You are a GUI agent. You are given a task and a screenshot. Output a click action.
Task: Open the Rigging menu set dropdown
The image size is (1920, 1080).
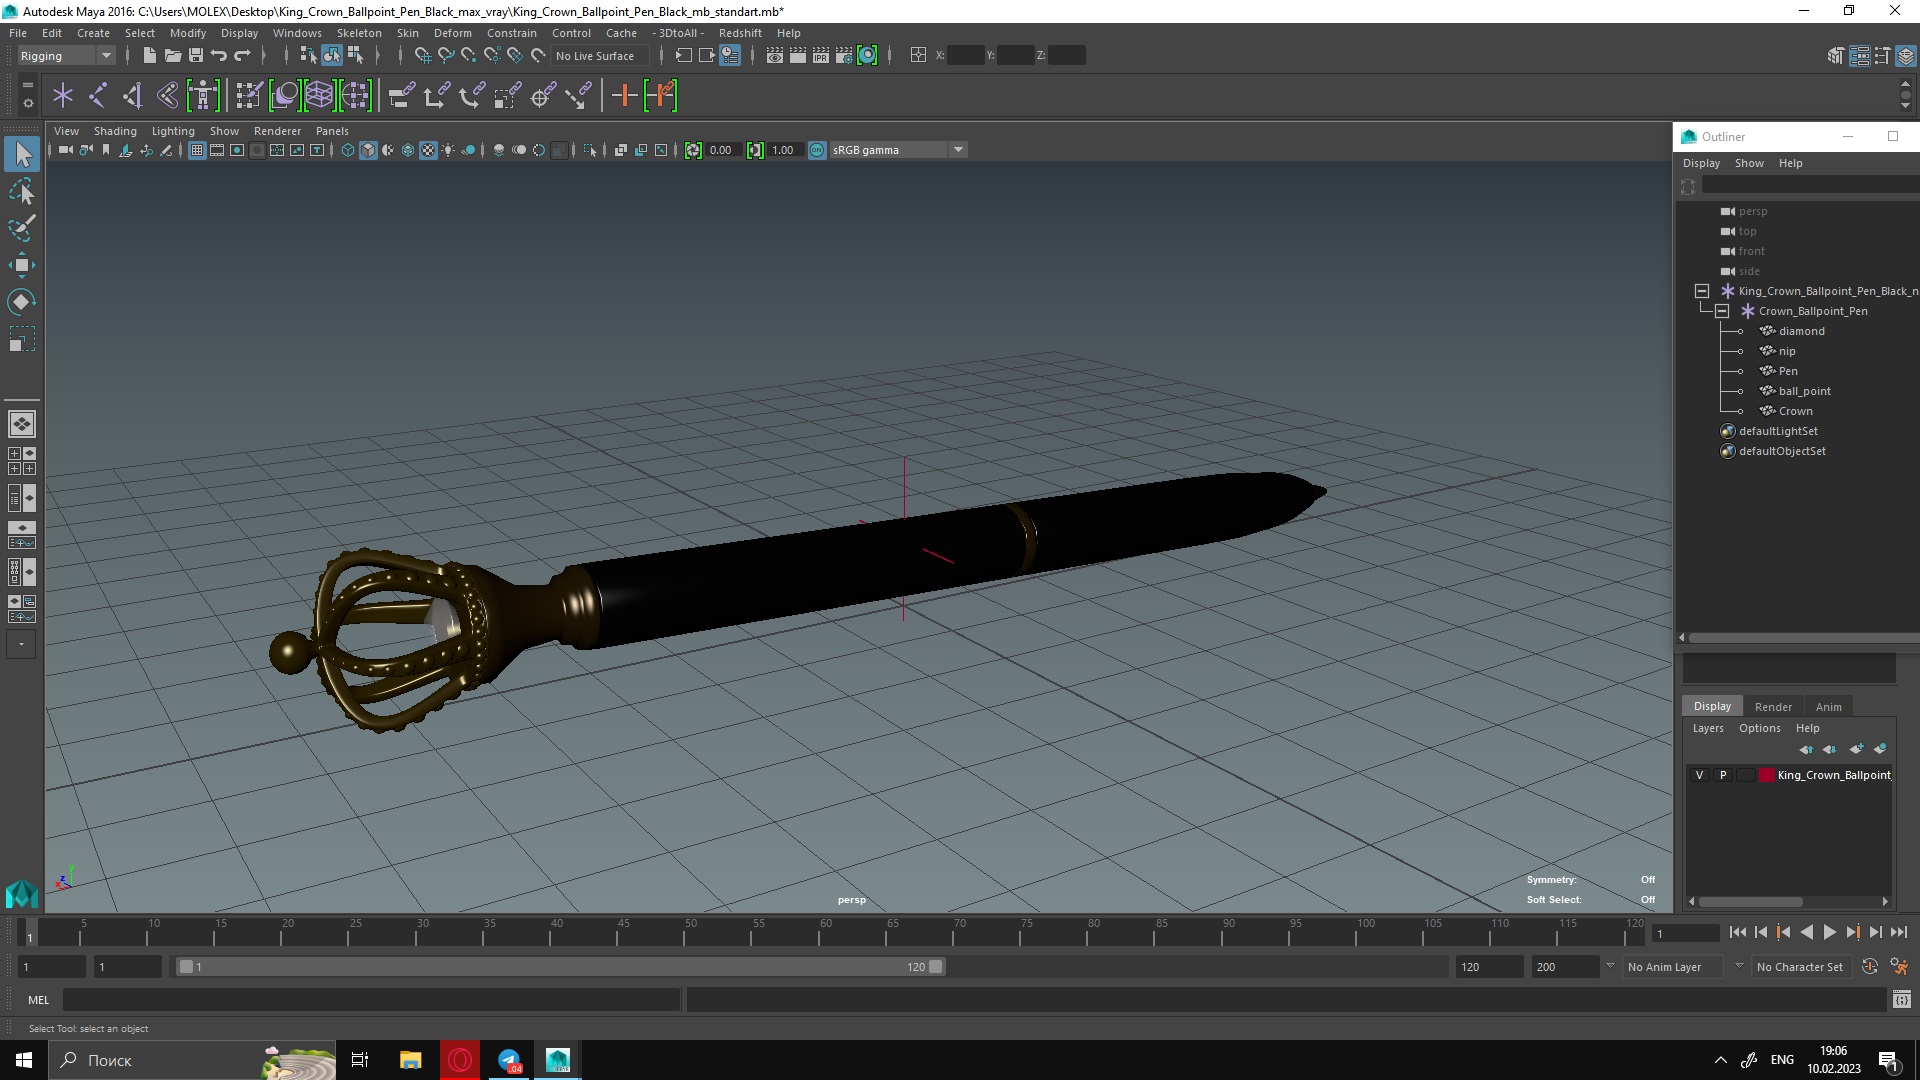point(105,56)
